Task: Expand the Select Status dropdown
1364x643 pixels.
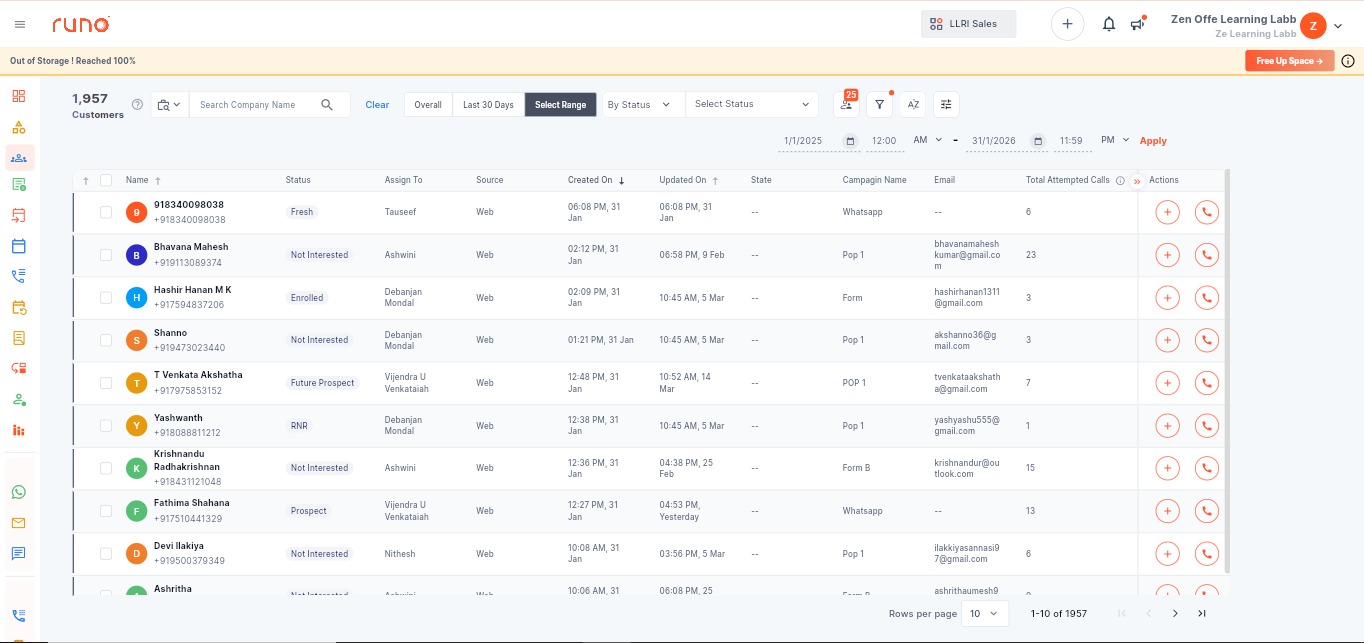Action: point(751,104)
